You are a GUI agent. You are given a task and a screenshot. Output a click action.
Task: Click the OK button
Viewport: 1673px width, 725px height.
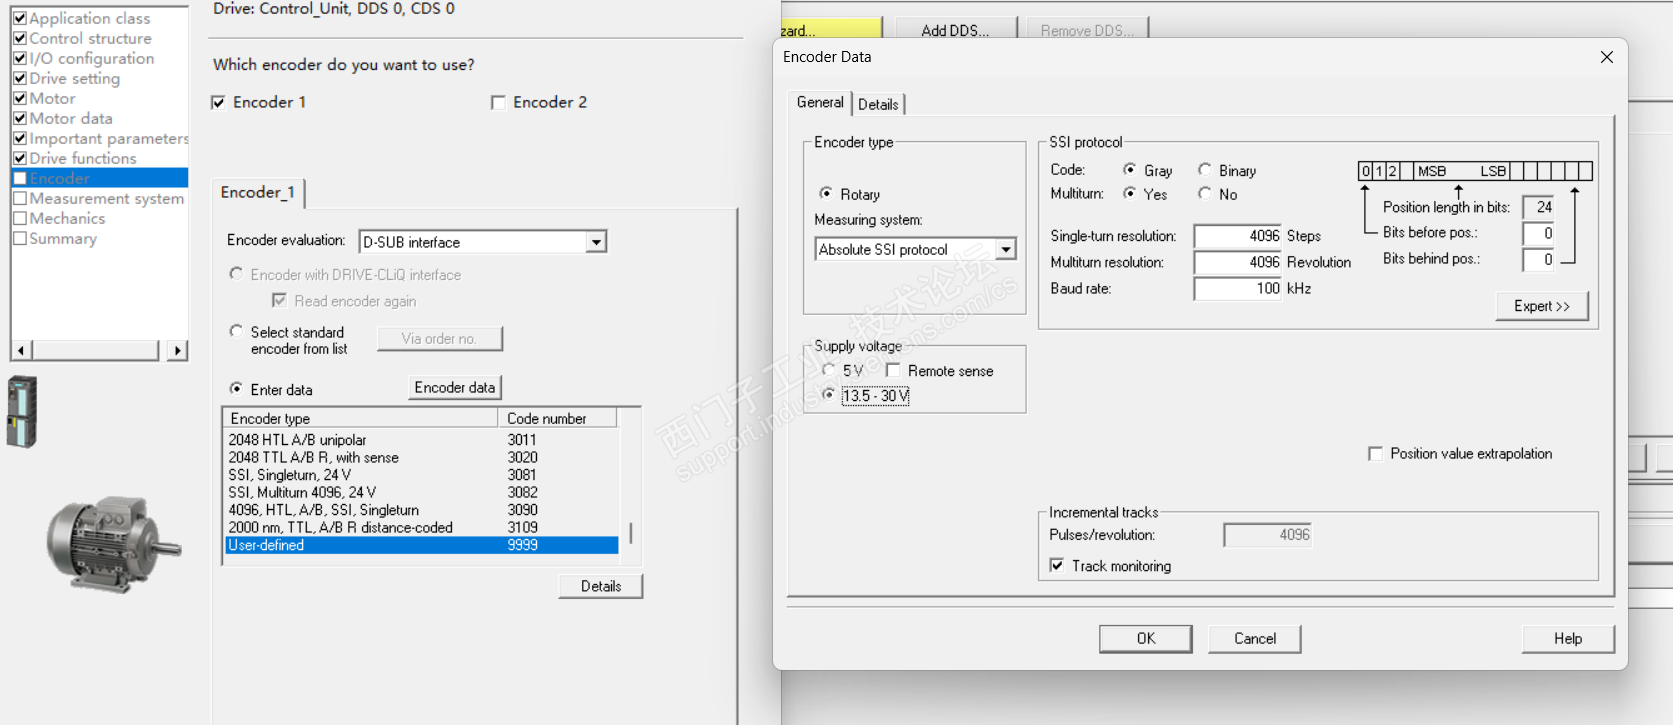pyautogui.click(x=1145, y=638)
